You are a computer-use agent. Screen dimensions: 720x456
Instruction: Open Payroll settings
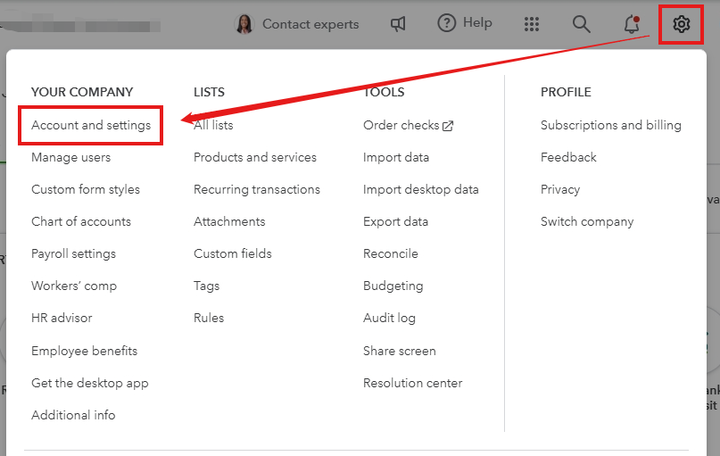[x=74, y=253]
